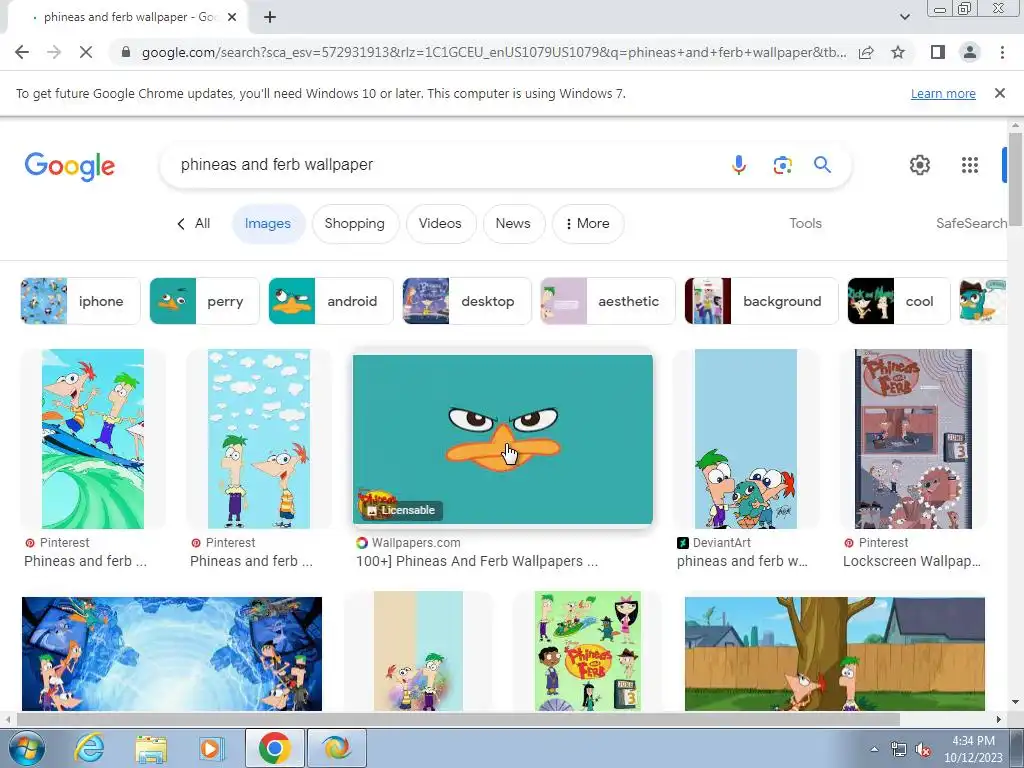The height and width of the screenshot is (768, 1024).
Task: Click the search box with phineas and ferb wallpaper
Action: [x=444, y=165]
